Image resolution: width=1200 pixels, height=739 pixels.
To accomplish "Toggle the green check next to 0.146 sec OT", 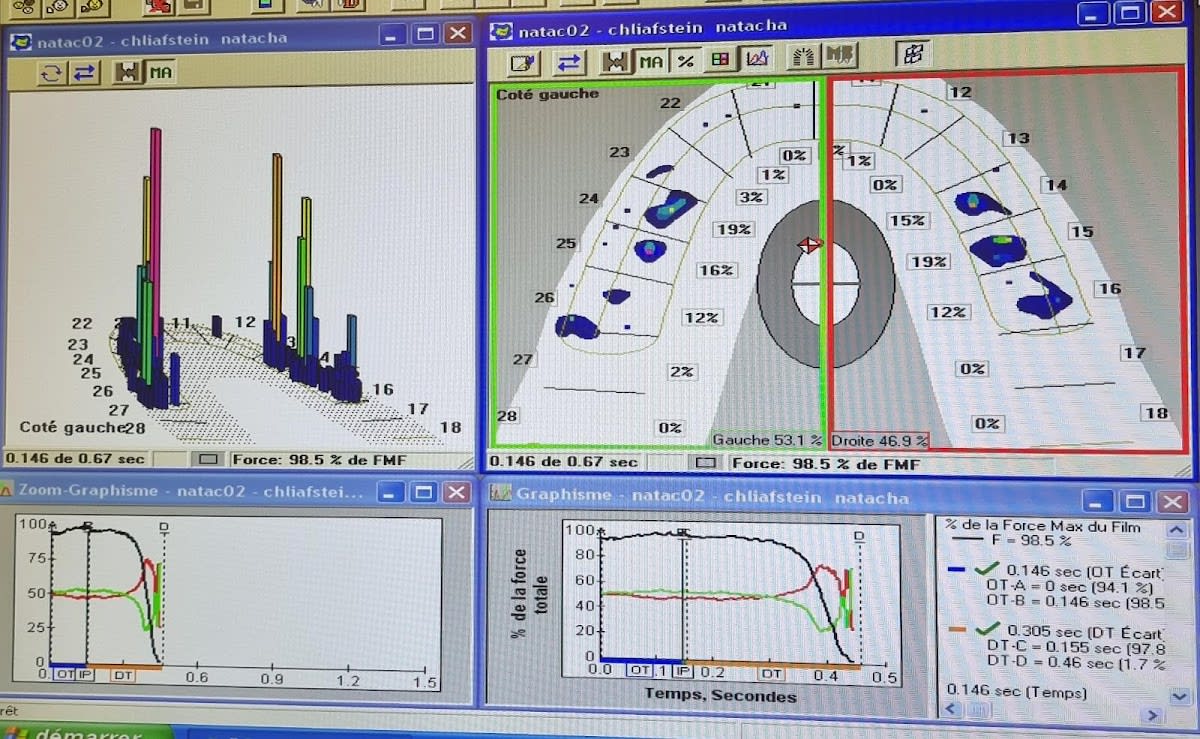I will [986, 571].
